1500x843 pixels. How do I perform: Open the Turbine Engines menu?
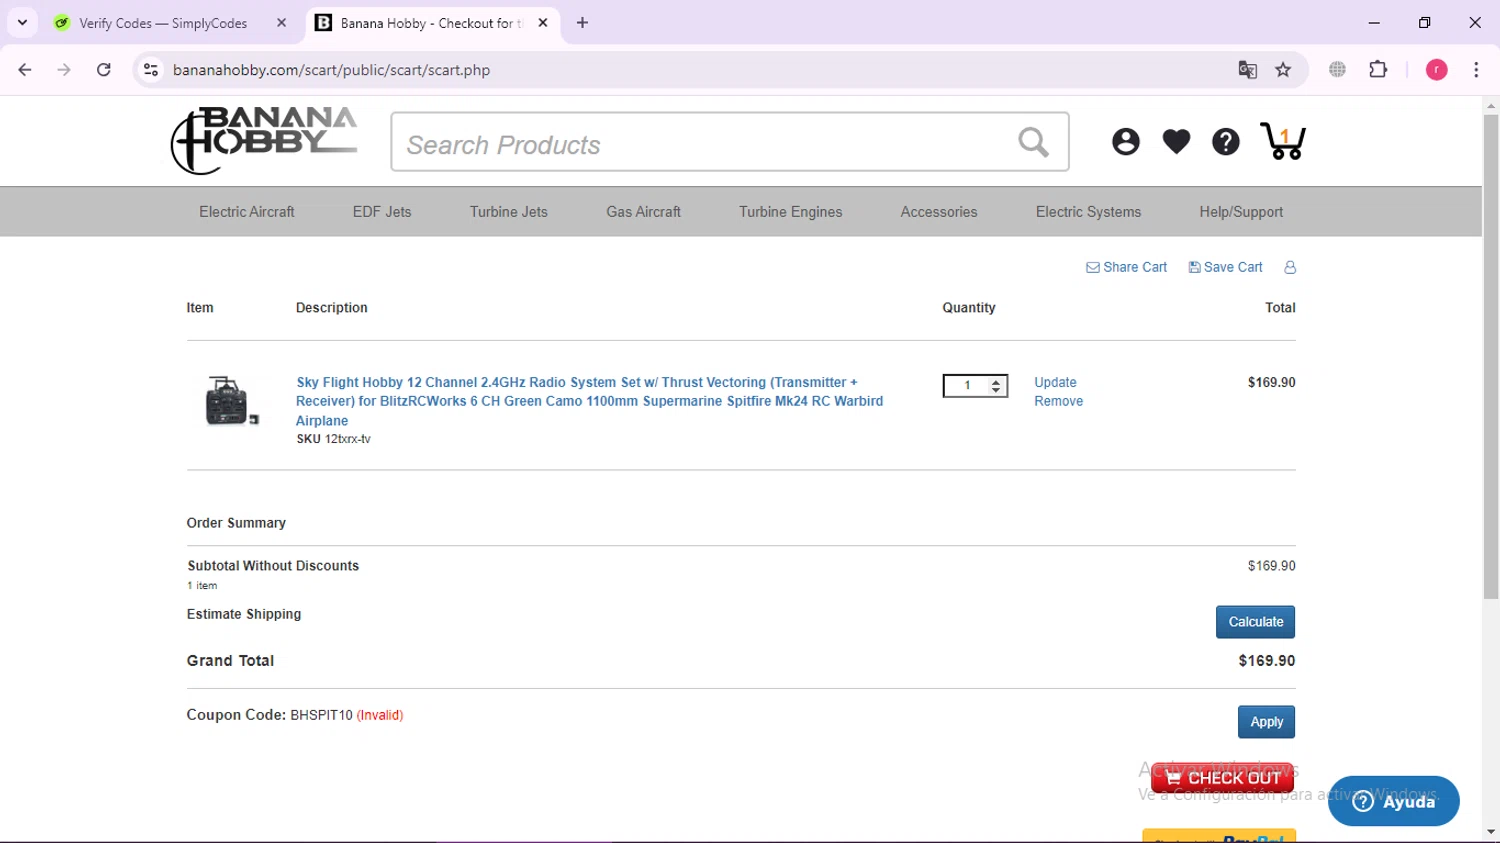click(x=790, y=212)
